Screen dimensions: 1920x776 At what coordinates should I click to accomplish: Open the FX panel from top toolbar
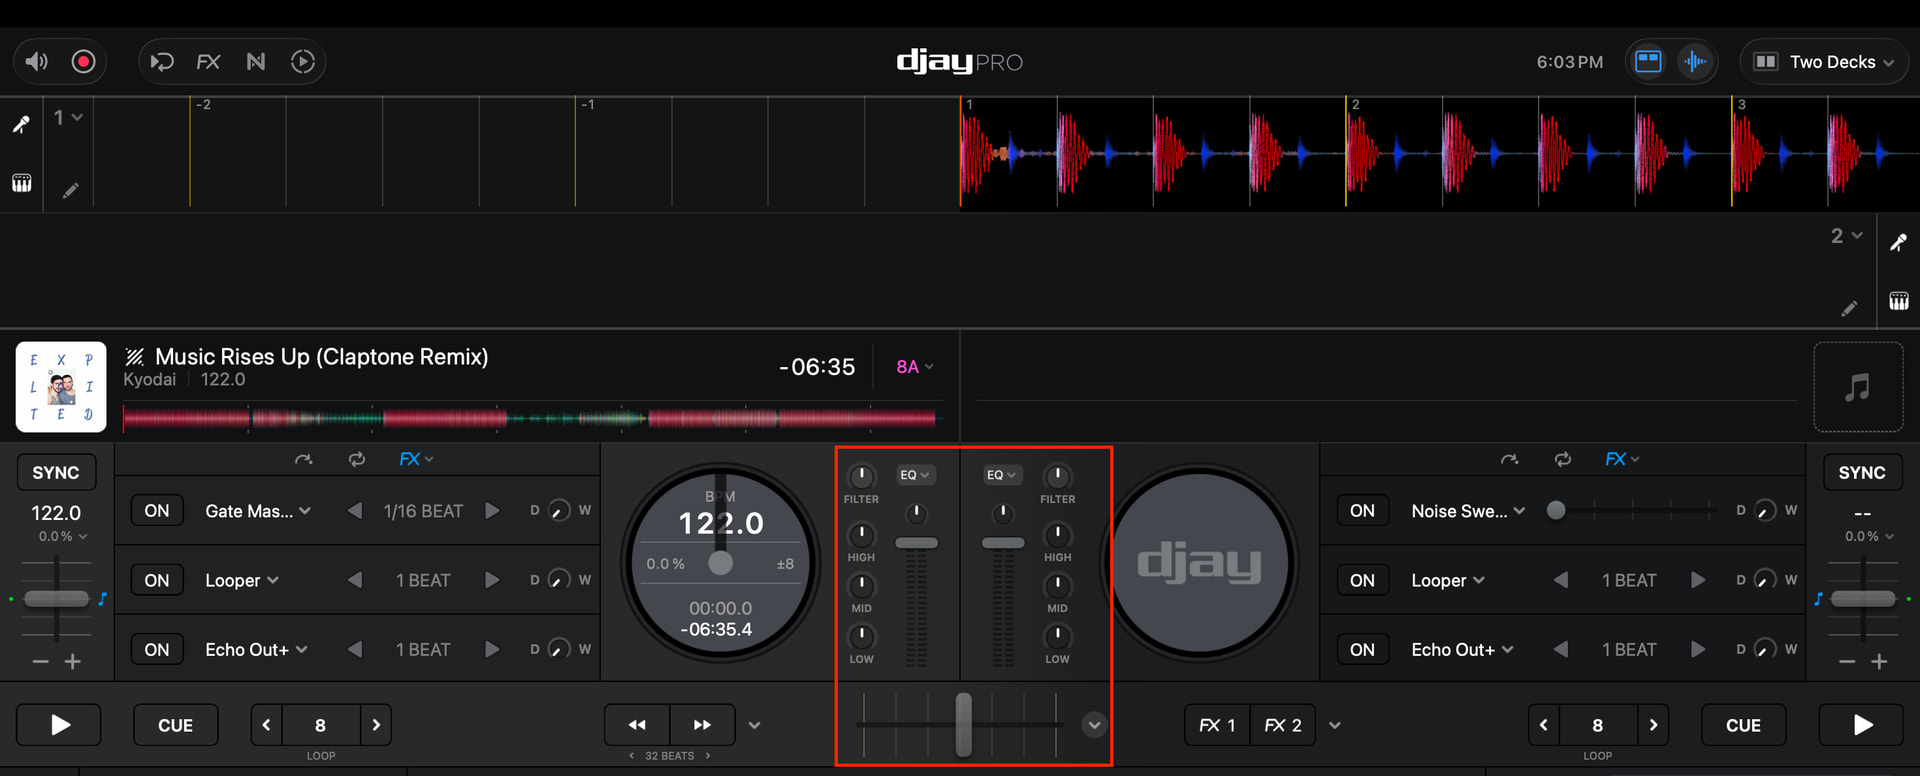(x=208, y=62)
